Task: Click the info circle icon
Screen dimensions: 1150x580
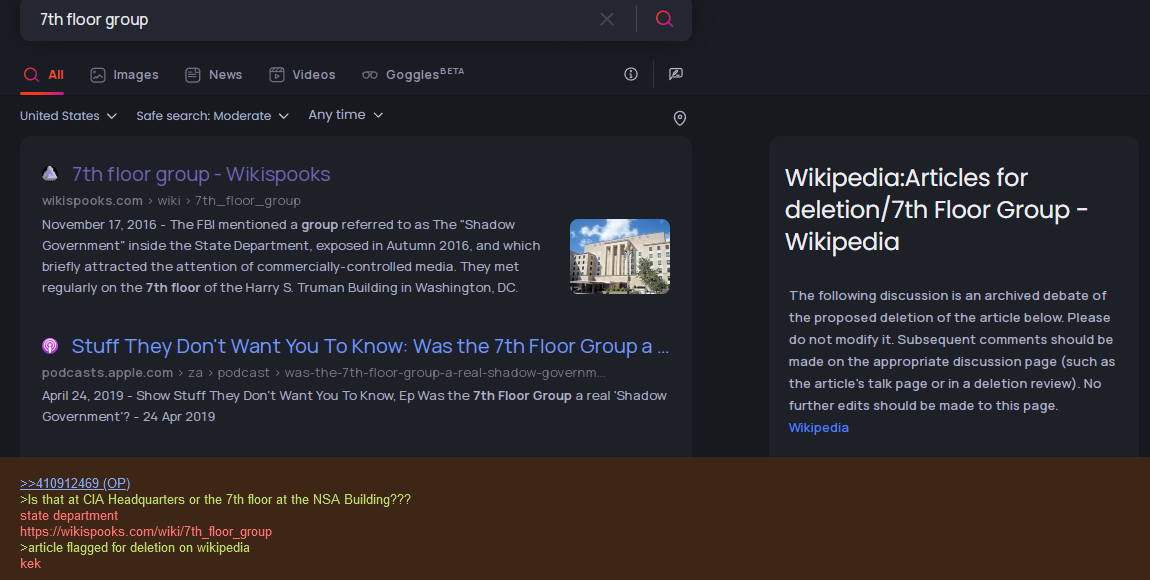Action: [x=631, y=74]
